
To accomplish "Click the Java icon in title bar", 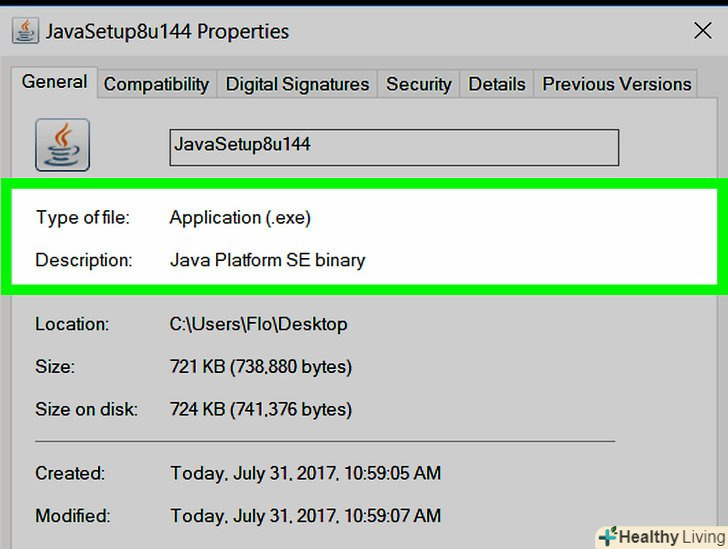I will click(x=25, y=31).
